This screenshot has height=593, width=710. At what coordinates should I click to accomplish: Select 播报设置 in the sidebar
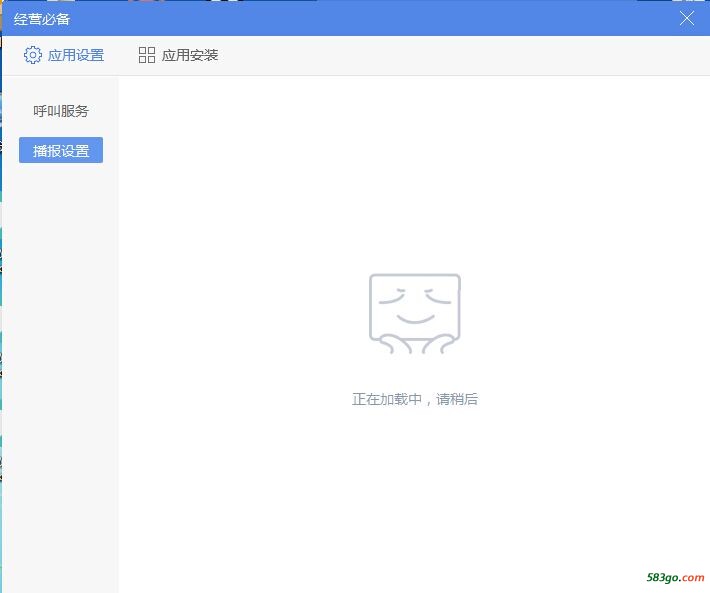61,150
